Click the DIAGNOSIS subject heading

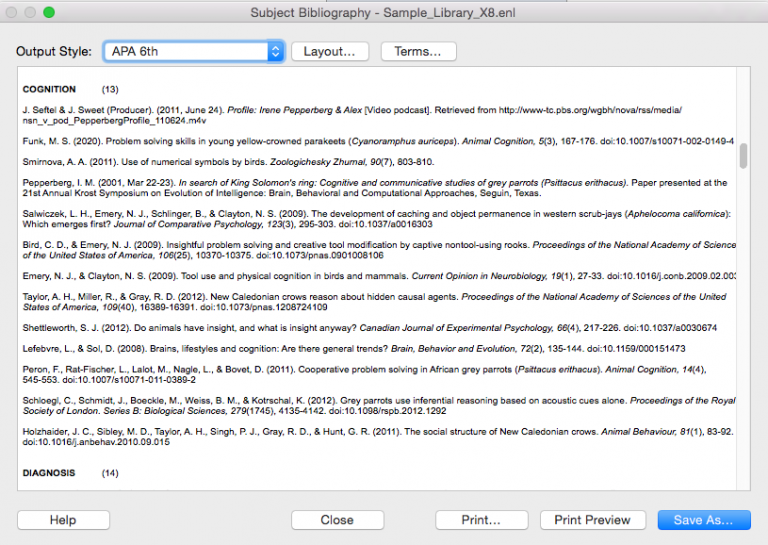coord(48,472)
